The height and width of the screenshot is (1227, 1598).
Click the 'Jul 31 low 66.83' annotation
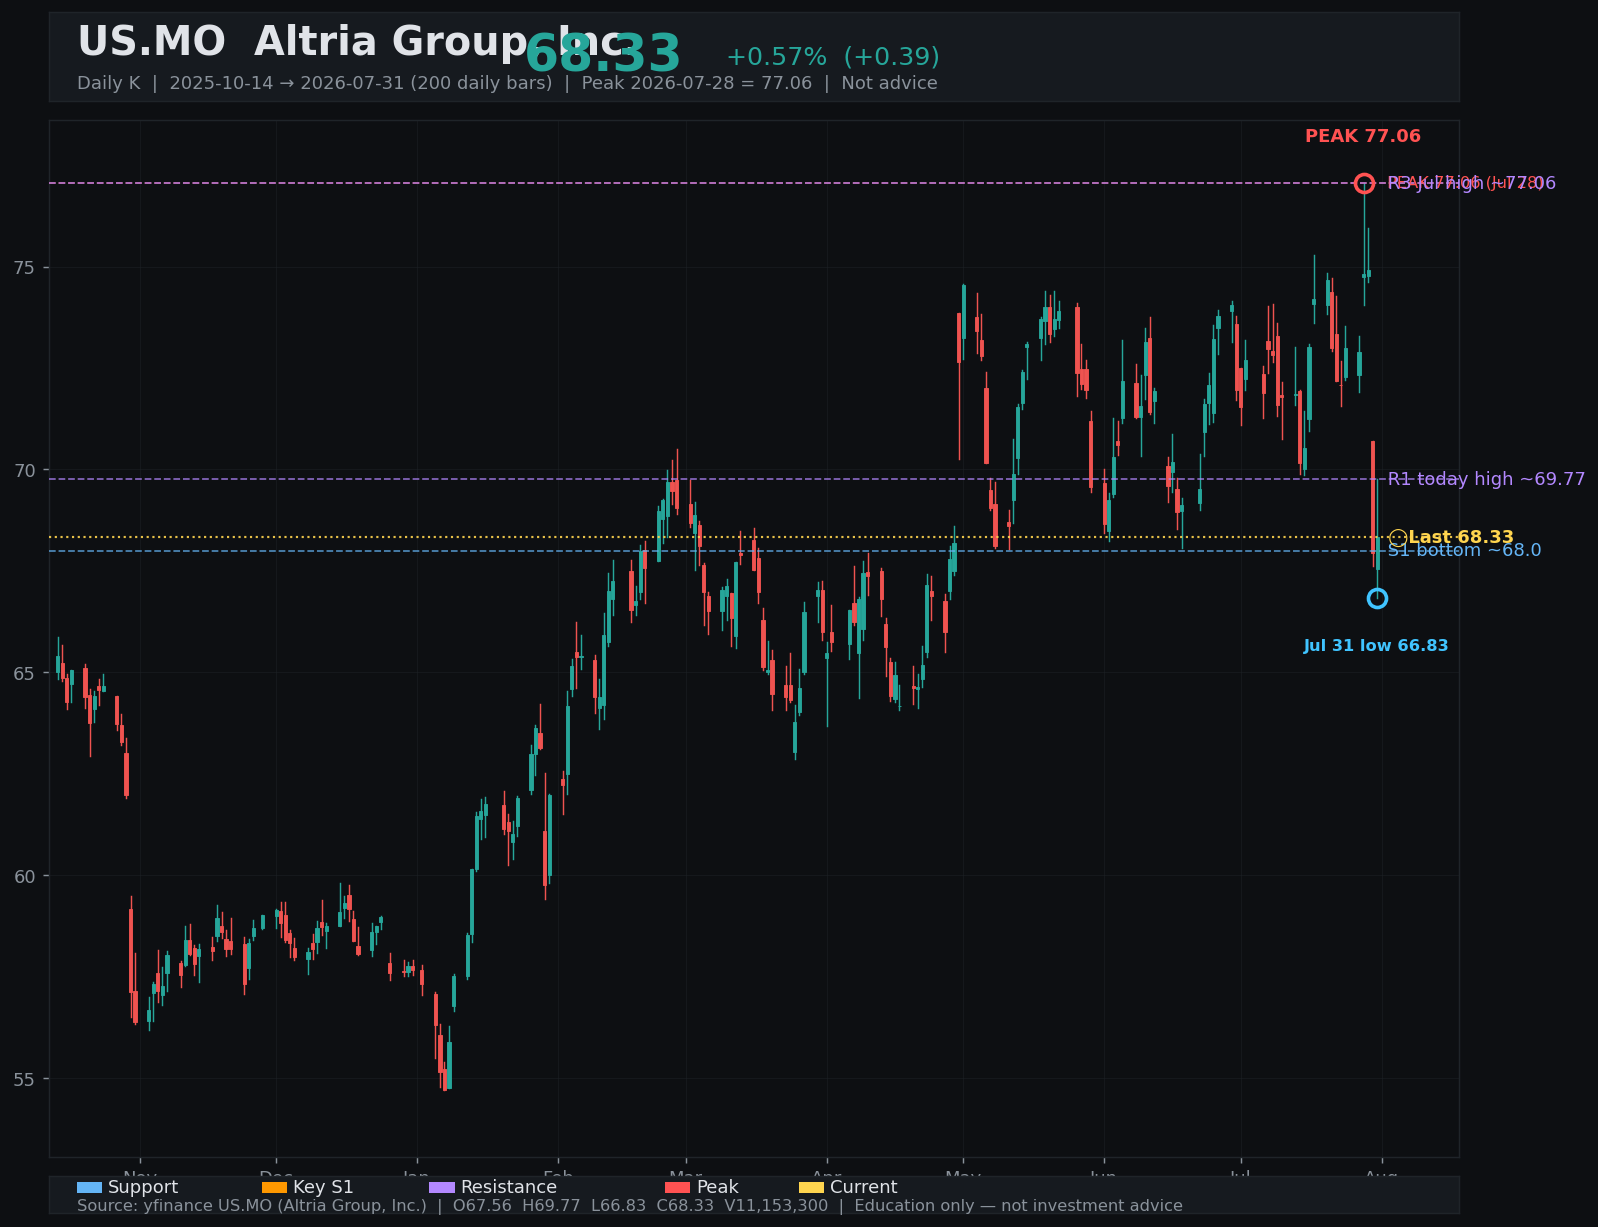pos(1376,646)
